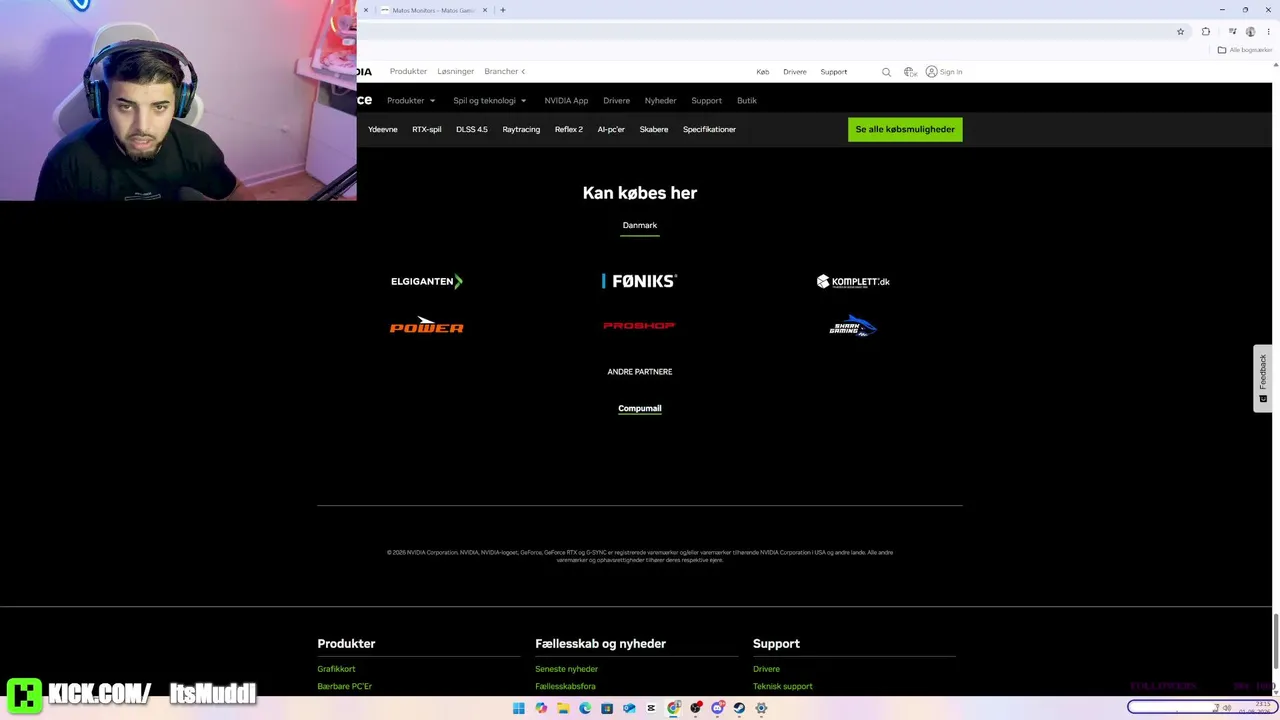The height and width of the screenshot is (720, 1280).
Task: Open the Komplett.dk retailer logo
Action: (853, 281)
